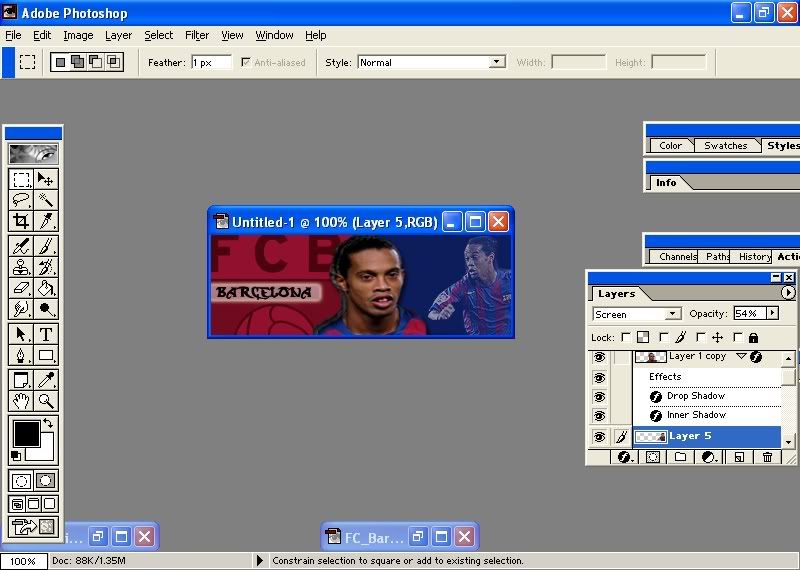
Task: Select Add to selection mode button
Action: pos(78,62)
